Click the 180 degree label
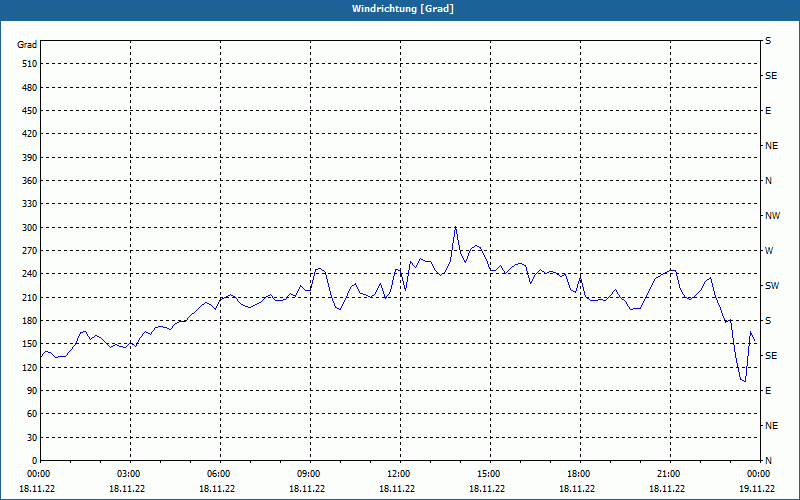Screen dimensions: 800x500 29,321
